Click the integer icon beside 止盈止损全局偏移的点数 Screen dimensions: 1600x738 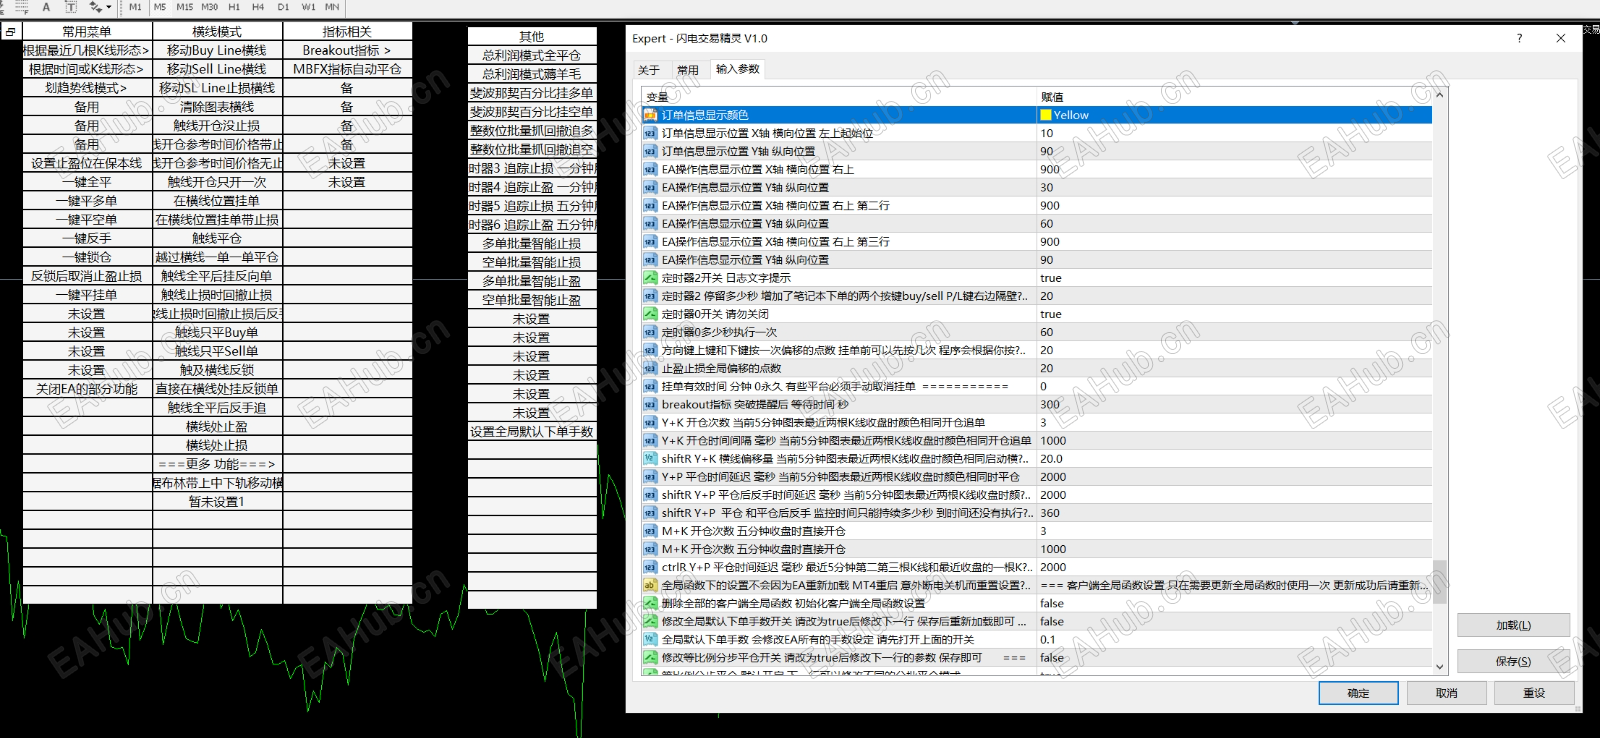650,368
